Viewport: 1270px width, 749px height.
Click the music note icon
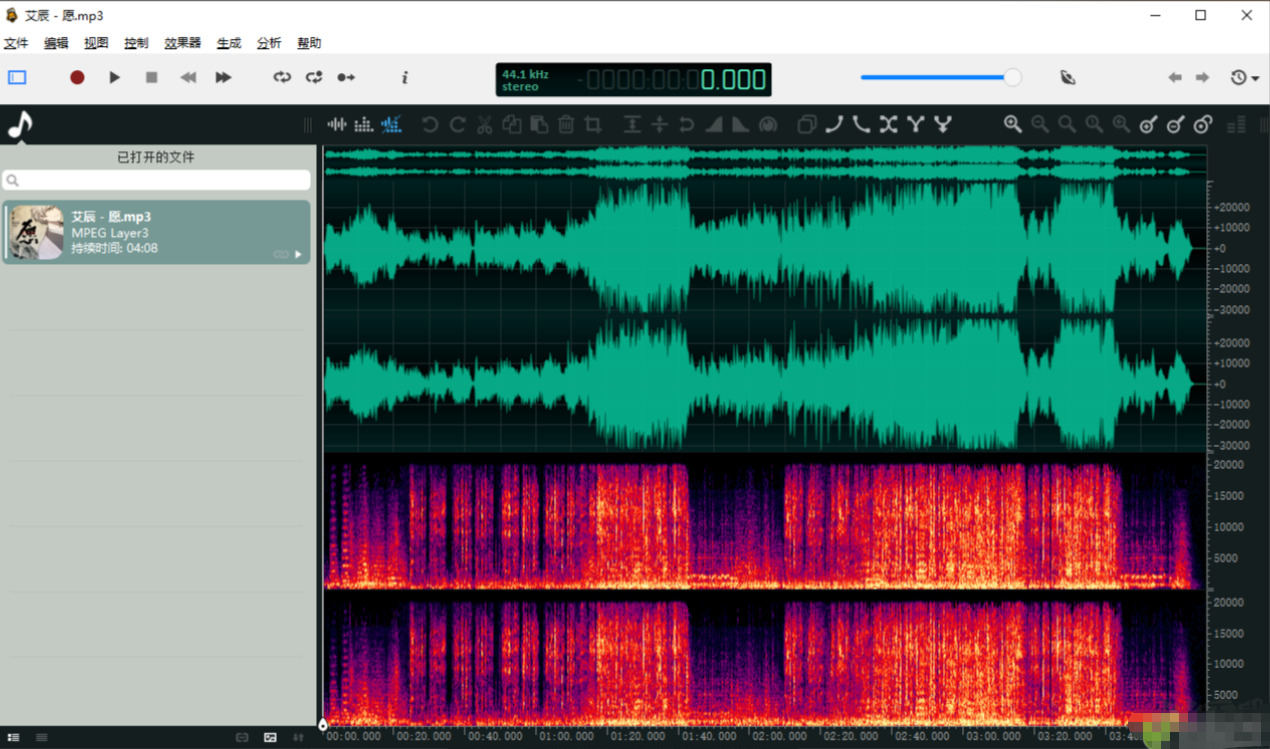click(x=20, y=124)
